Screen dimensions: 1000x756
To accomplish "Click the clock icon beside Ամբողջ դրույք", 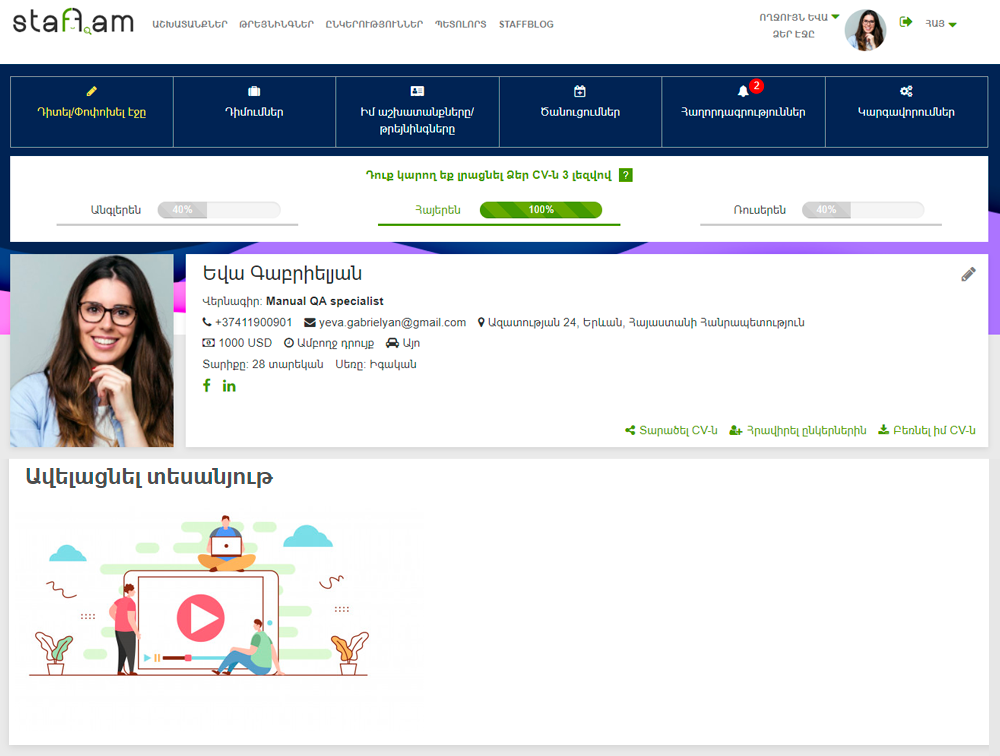I will [289, 343].
